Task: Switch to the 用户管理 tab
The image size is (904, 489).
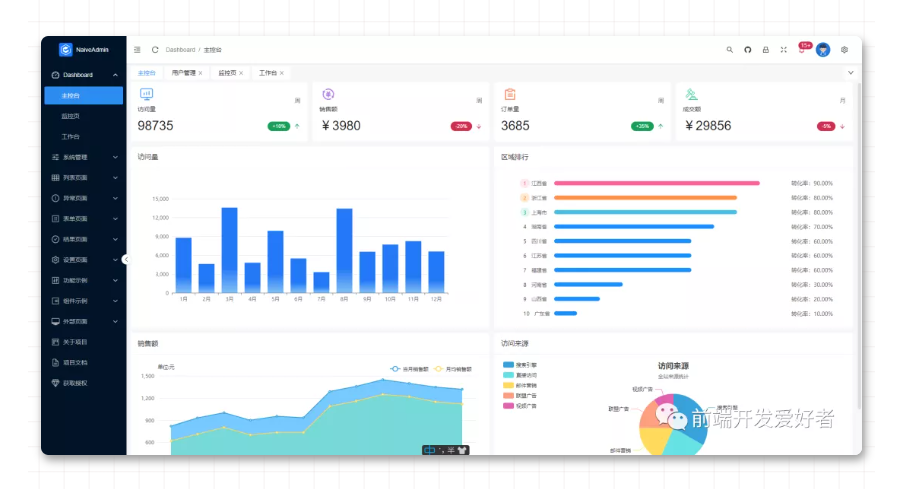Action: [183, 73]
